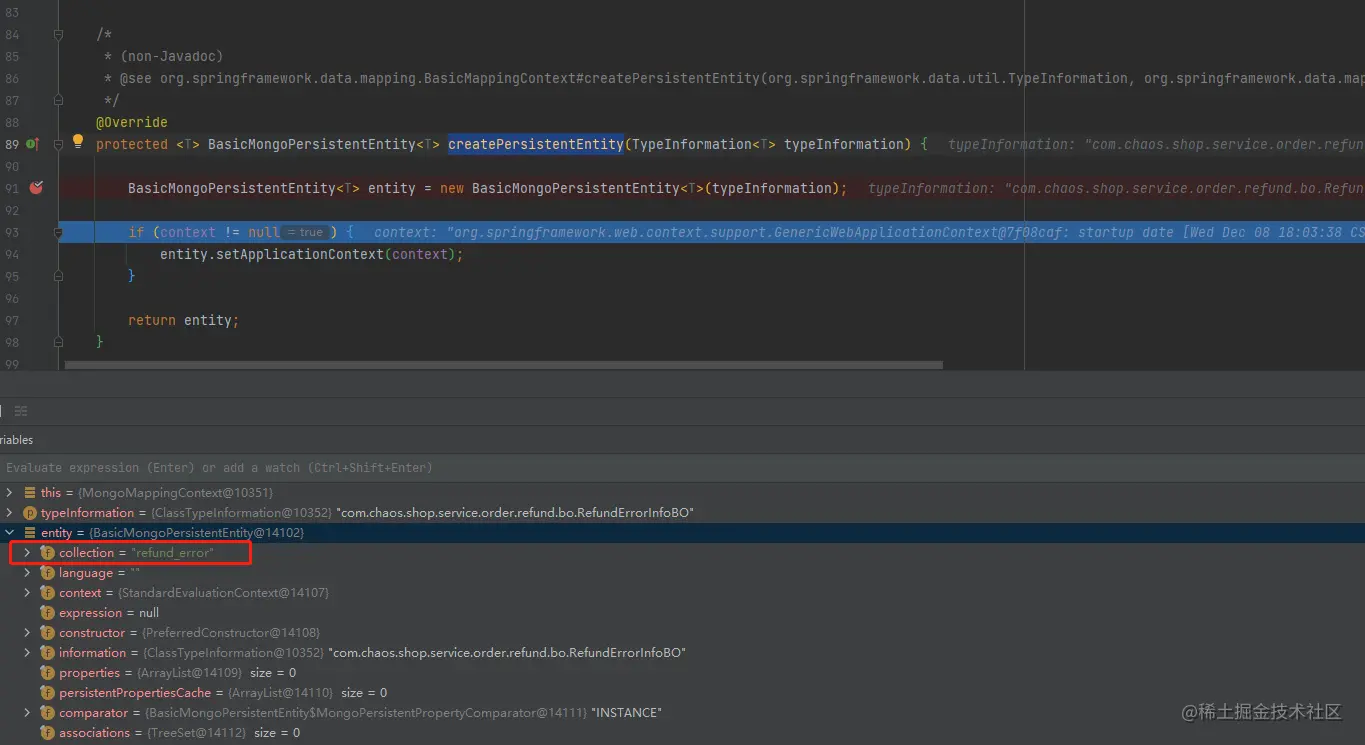
Task: Click the field icon next to comparator
Action: pyautogui.click(x=47, y=713)
